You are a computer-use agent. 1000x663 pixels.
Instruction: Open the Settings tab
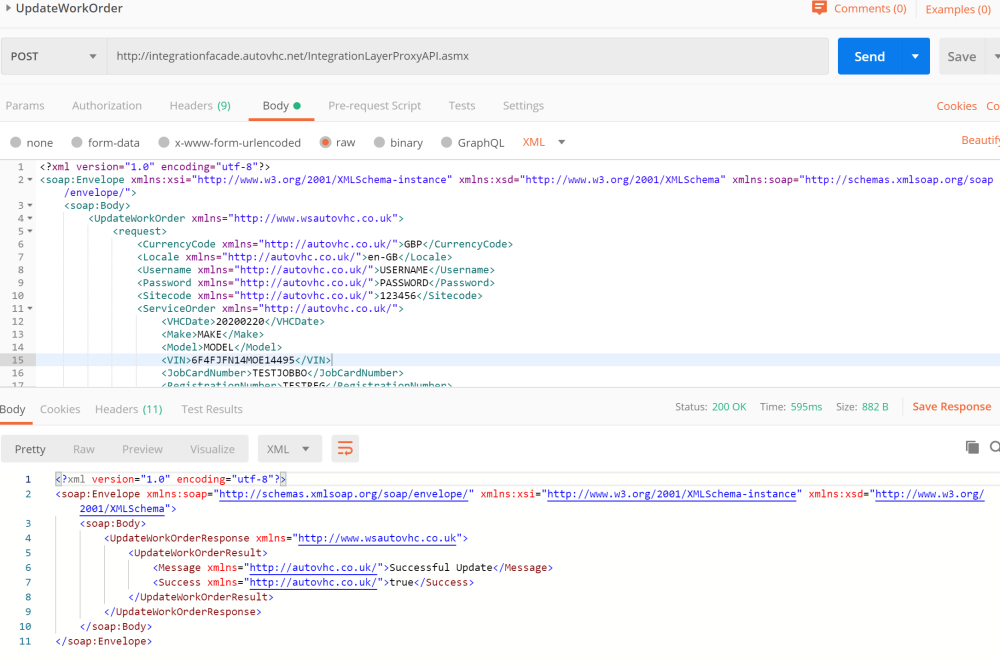click(x=523, y=106)
